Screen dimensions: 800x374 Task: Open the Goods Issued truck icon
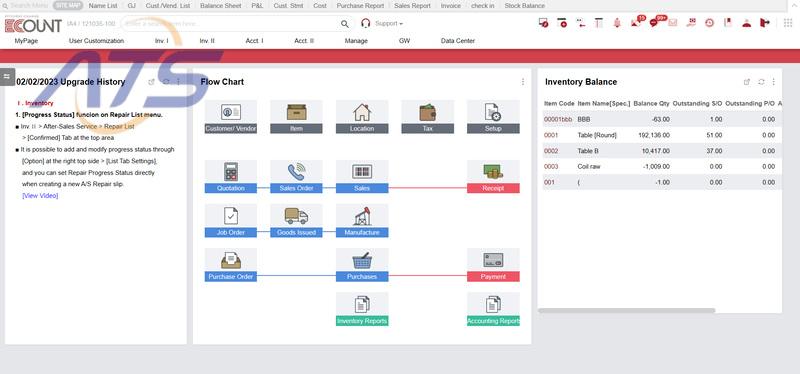pyautogui.click(x=296, y=216)
